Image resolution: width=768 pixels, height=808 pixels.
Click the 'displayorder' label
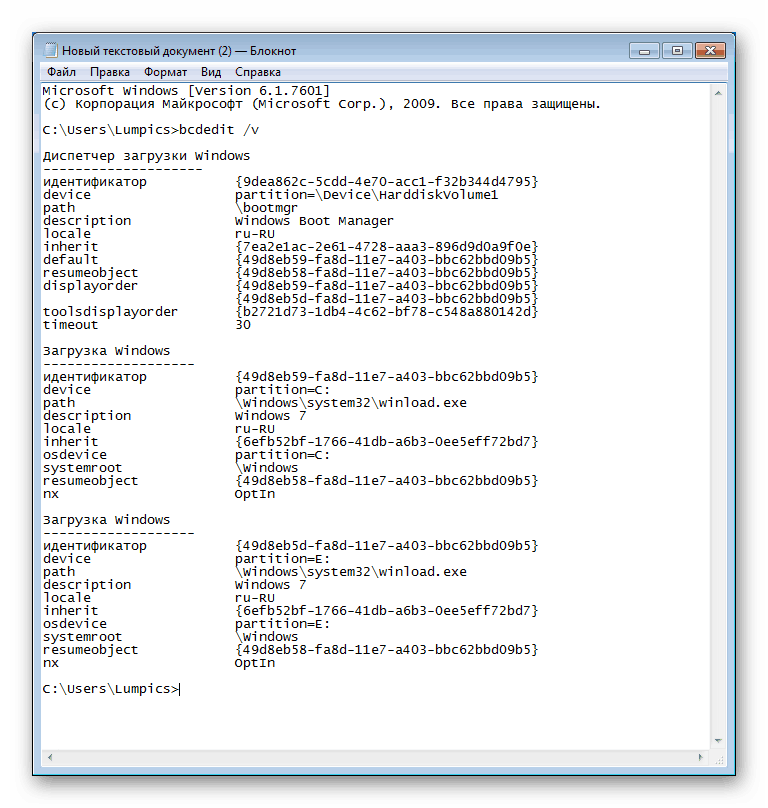coord(90,286)
